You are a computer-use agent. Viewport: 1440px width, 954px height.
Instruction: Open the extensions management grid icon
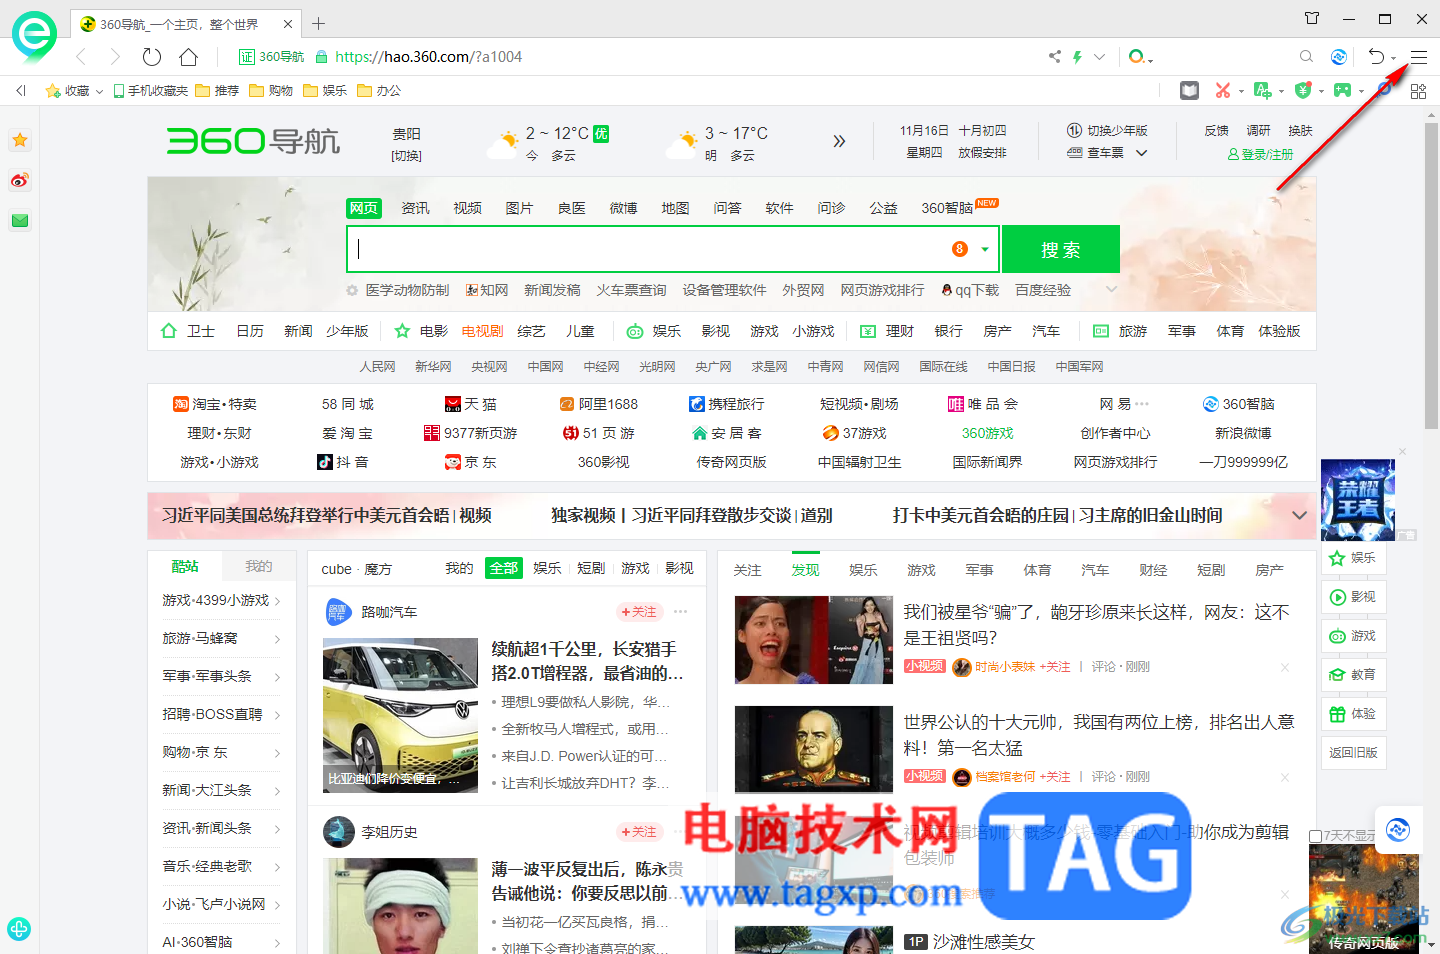(1418, 90)
